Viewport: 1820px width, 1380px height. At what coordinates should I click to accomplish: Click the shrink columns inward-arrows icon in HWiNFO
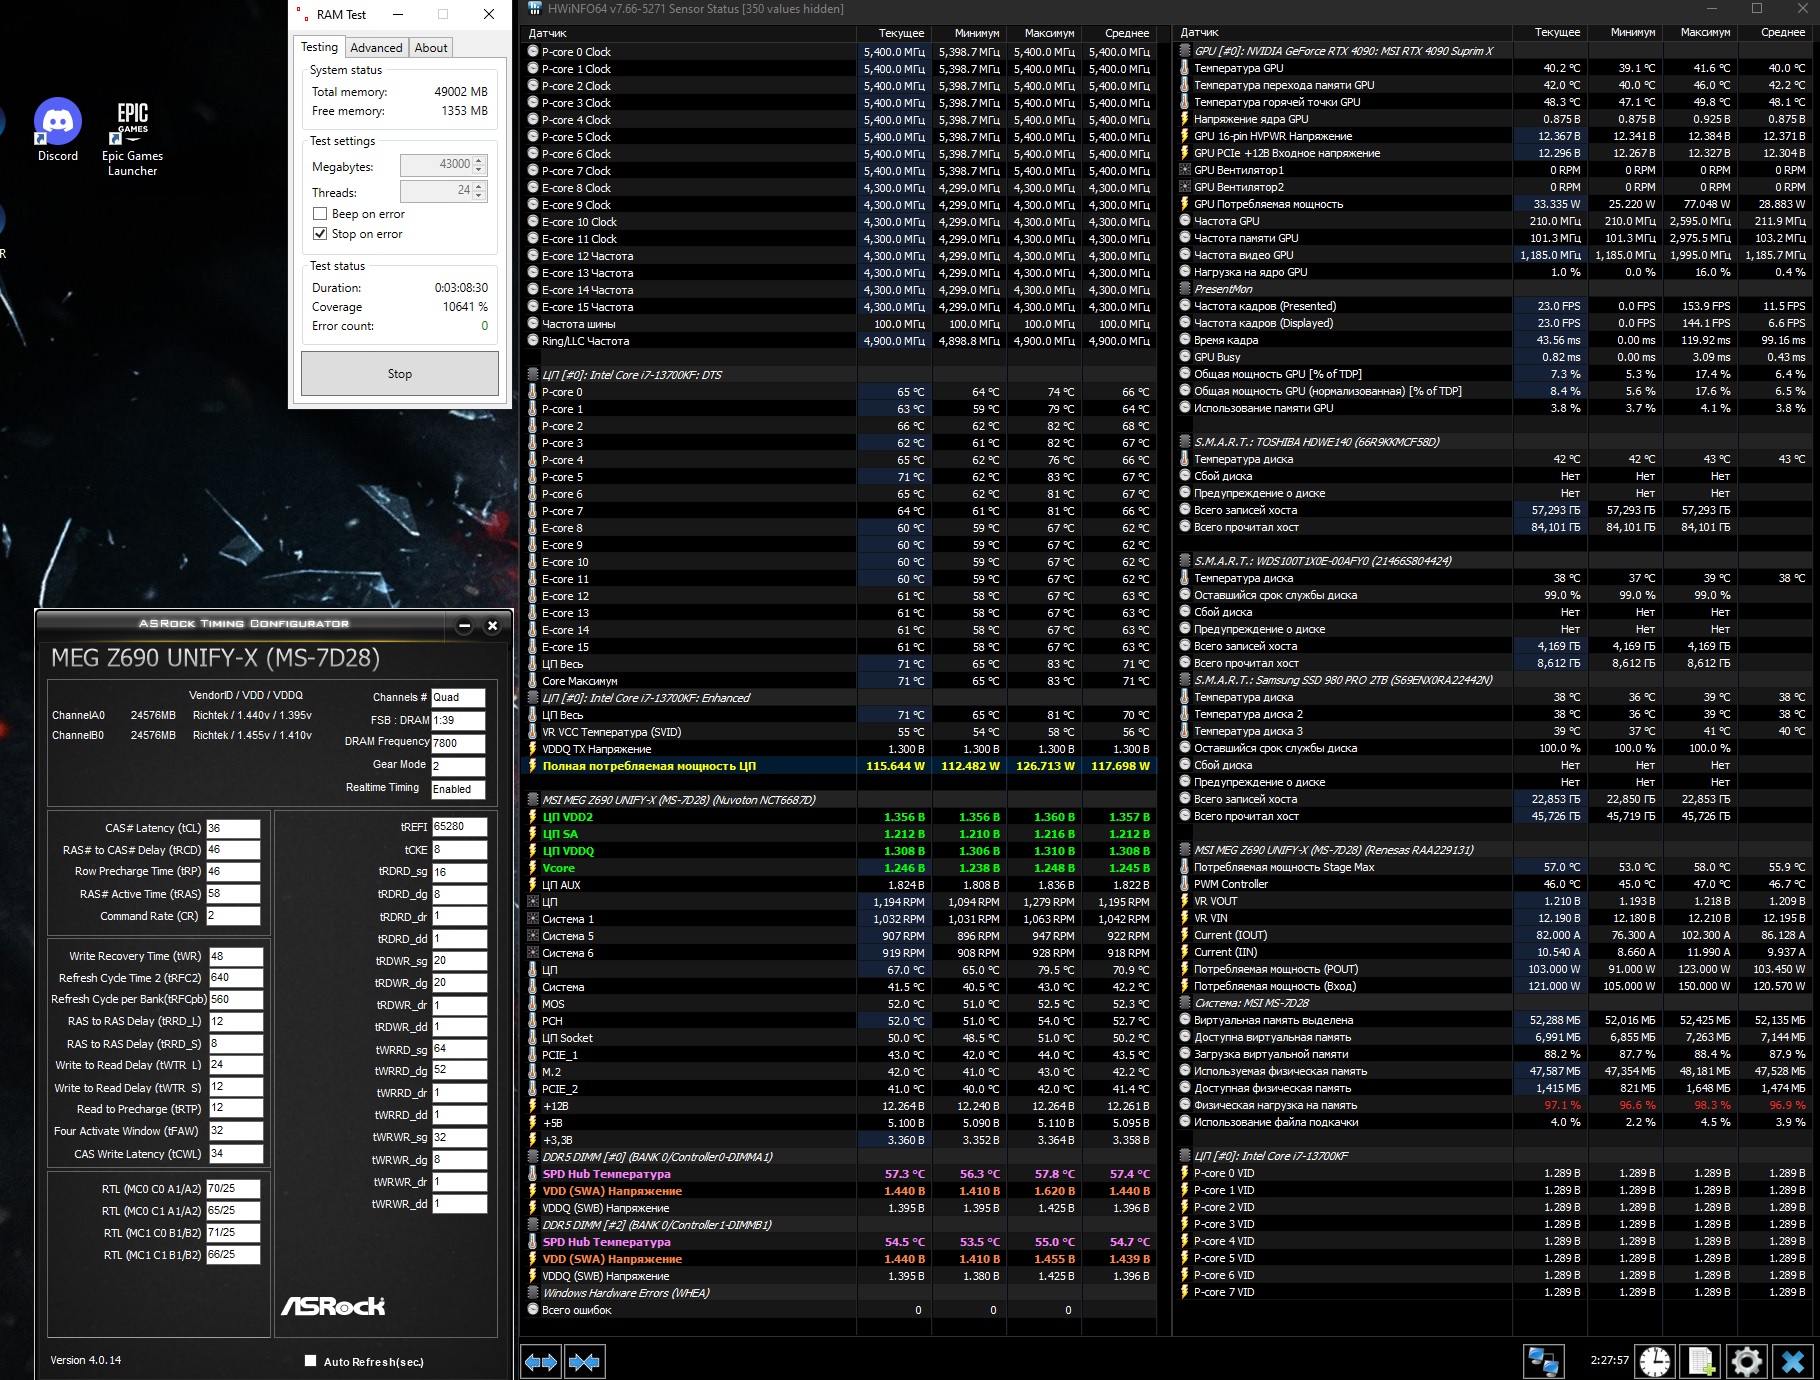(584, 1361)
